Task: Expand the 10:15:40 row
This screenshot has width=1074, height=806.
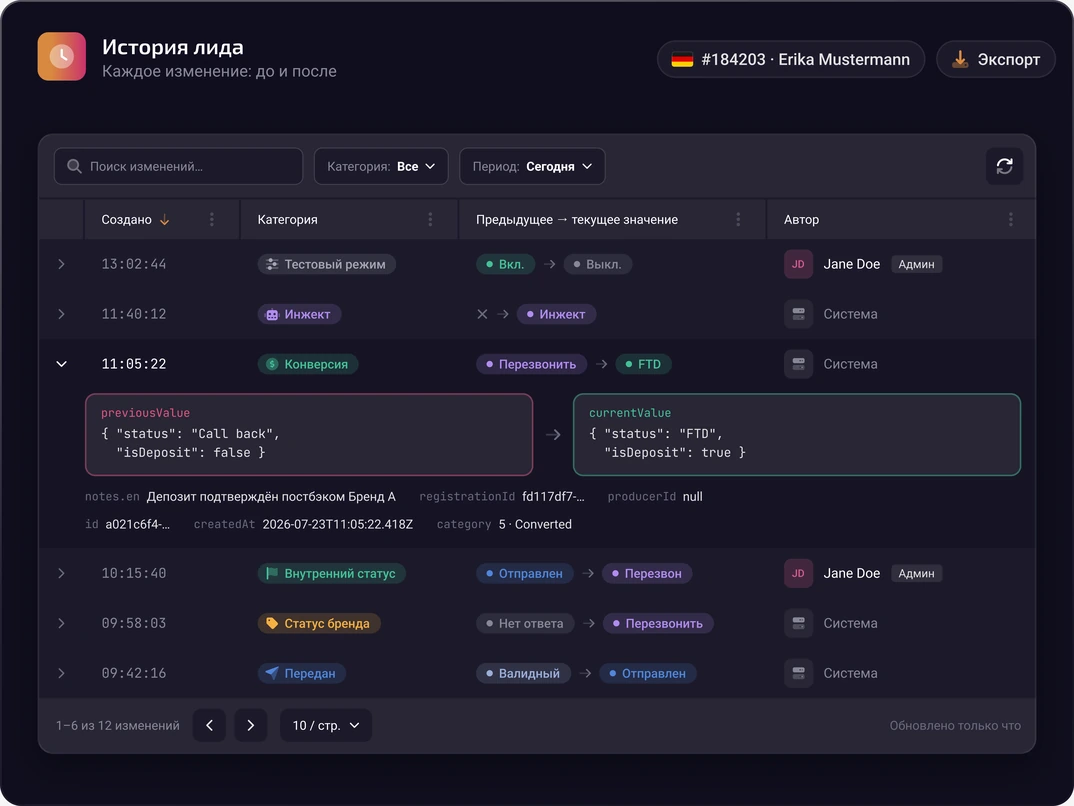Action: pyautogui.click(x=62, y=573)
